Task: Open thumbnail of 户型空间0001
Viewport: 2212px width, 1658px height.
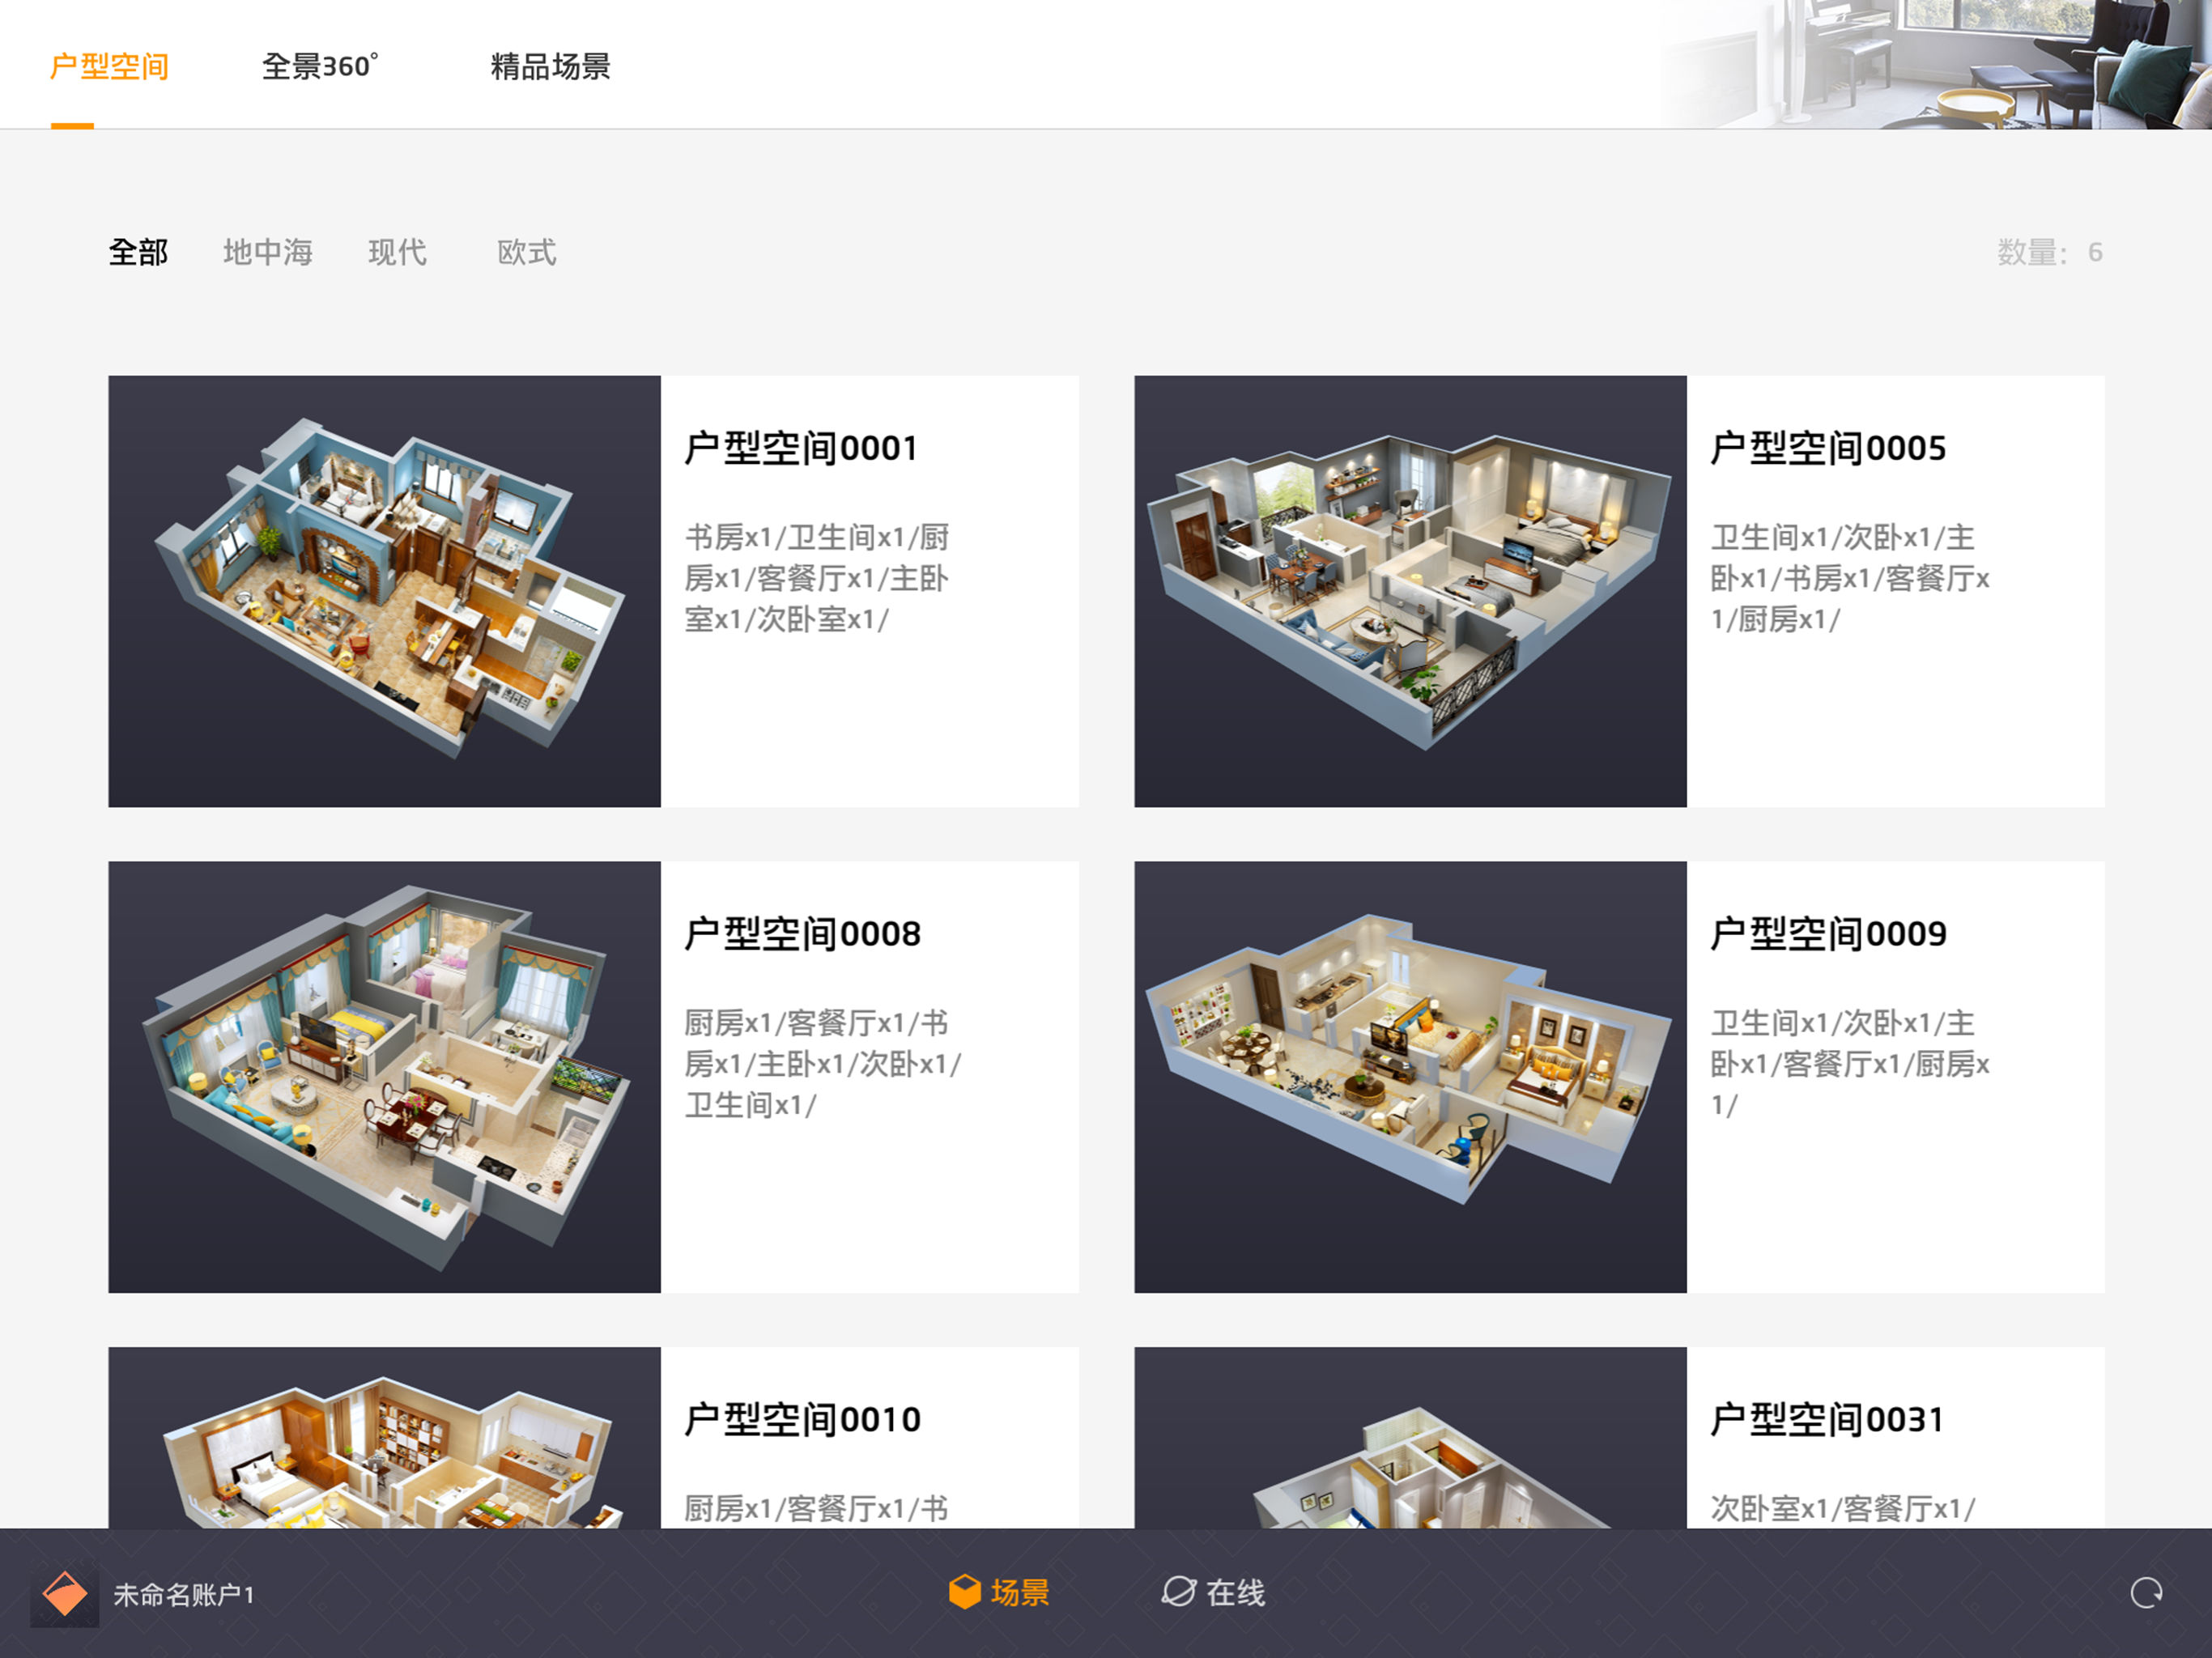Action: pos(384,591)
